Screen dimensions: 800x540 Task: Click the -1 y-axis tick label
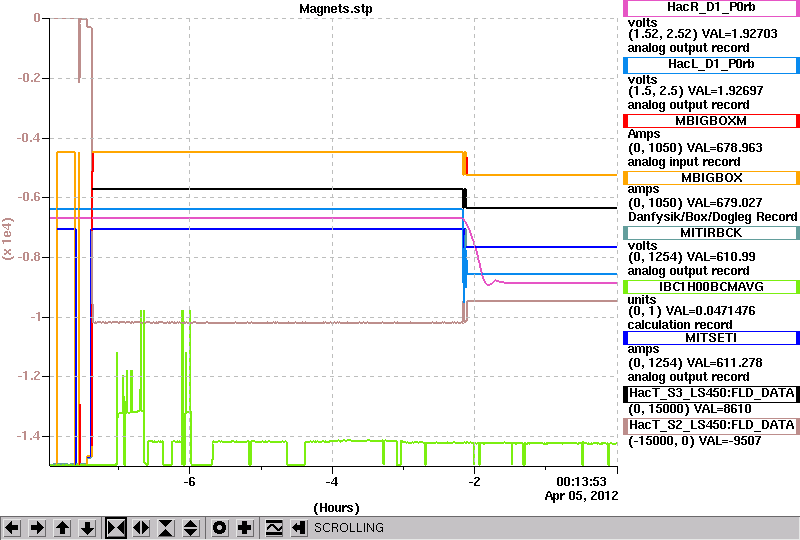pyautogui.click(x=35, y=317)
